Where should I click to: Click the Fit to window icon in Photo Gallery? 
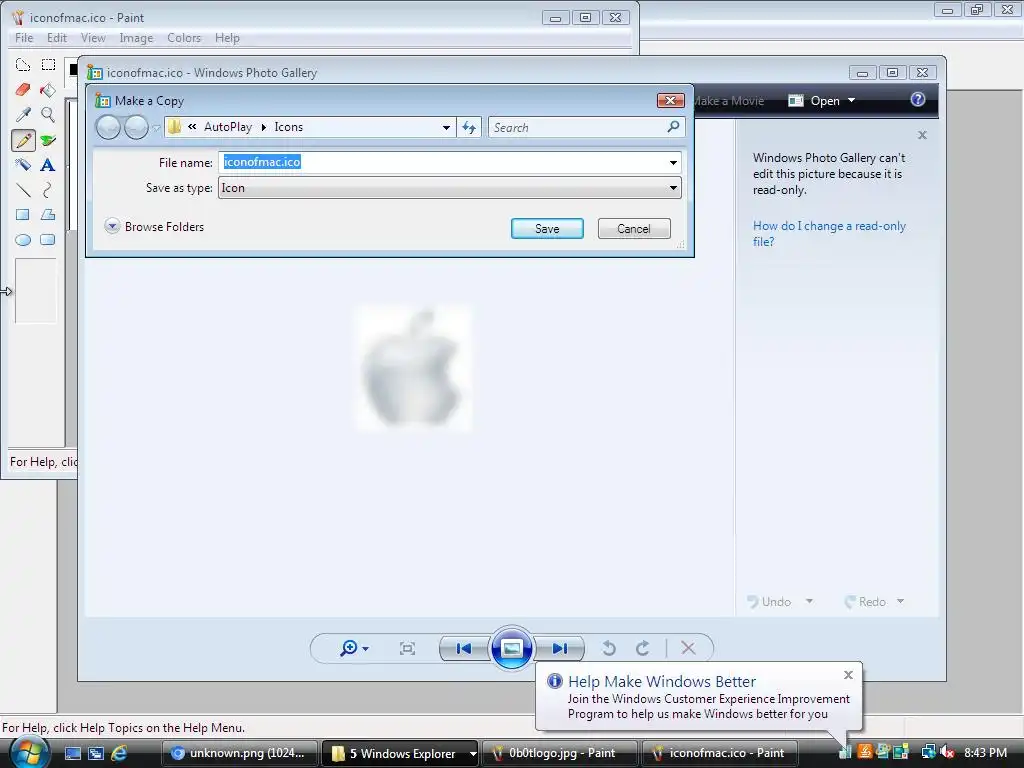(x=408, y=648)
